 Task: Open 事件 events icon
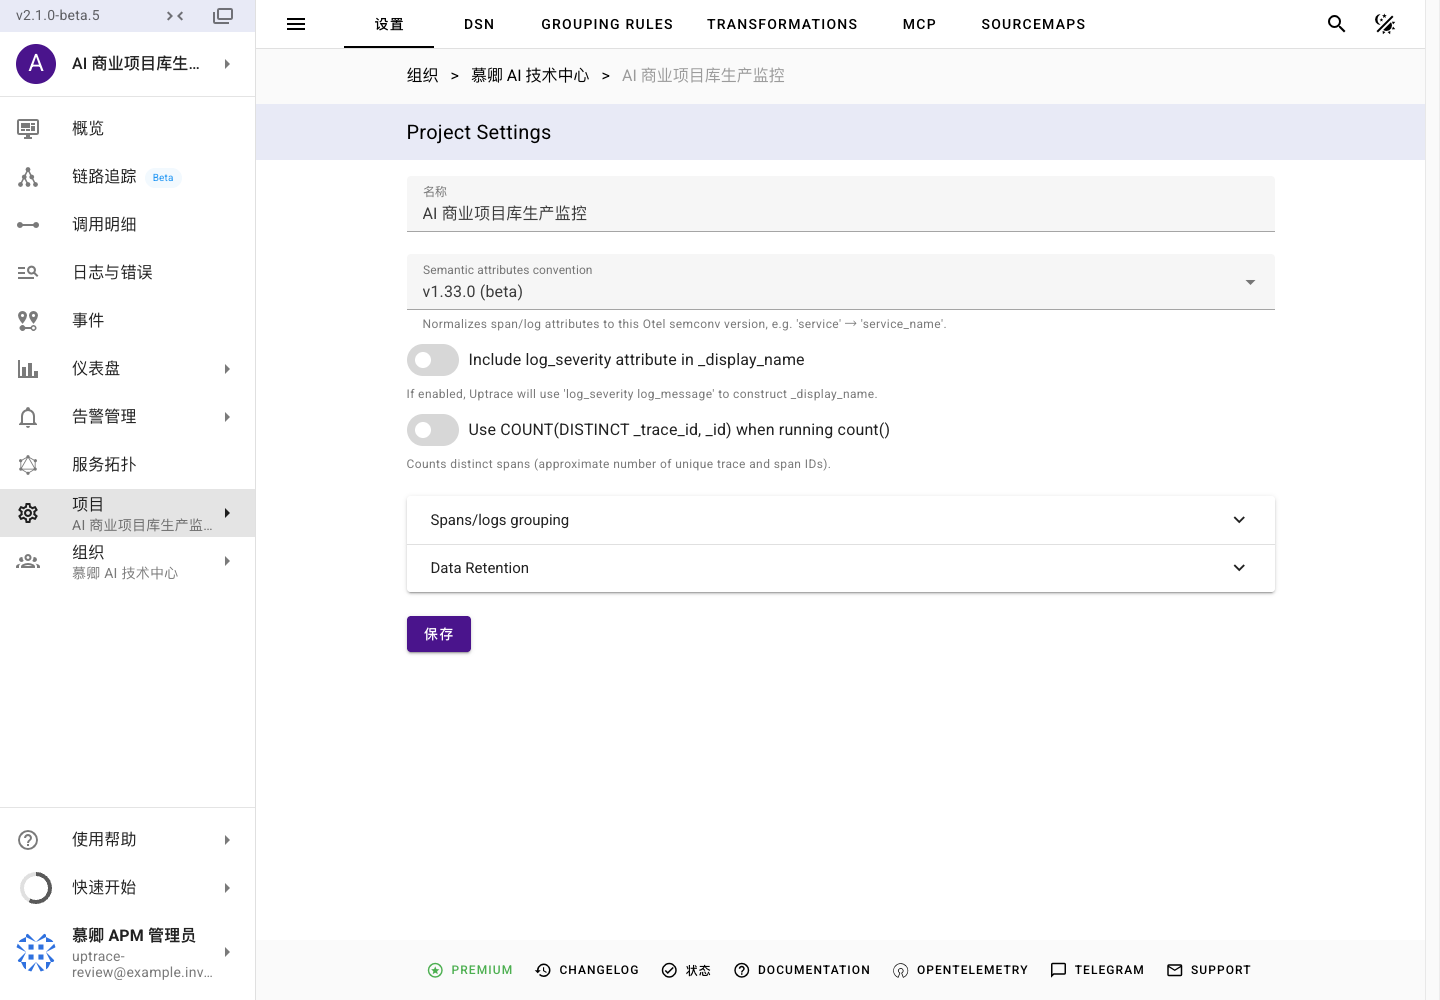pos(28,320)
